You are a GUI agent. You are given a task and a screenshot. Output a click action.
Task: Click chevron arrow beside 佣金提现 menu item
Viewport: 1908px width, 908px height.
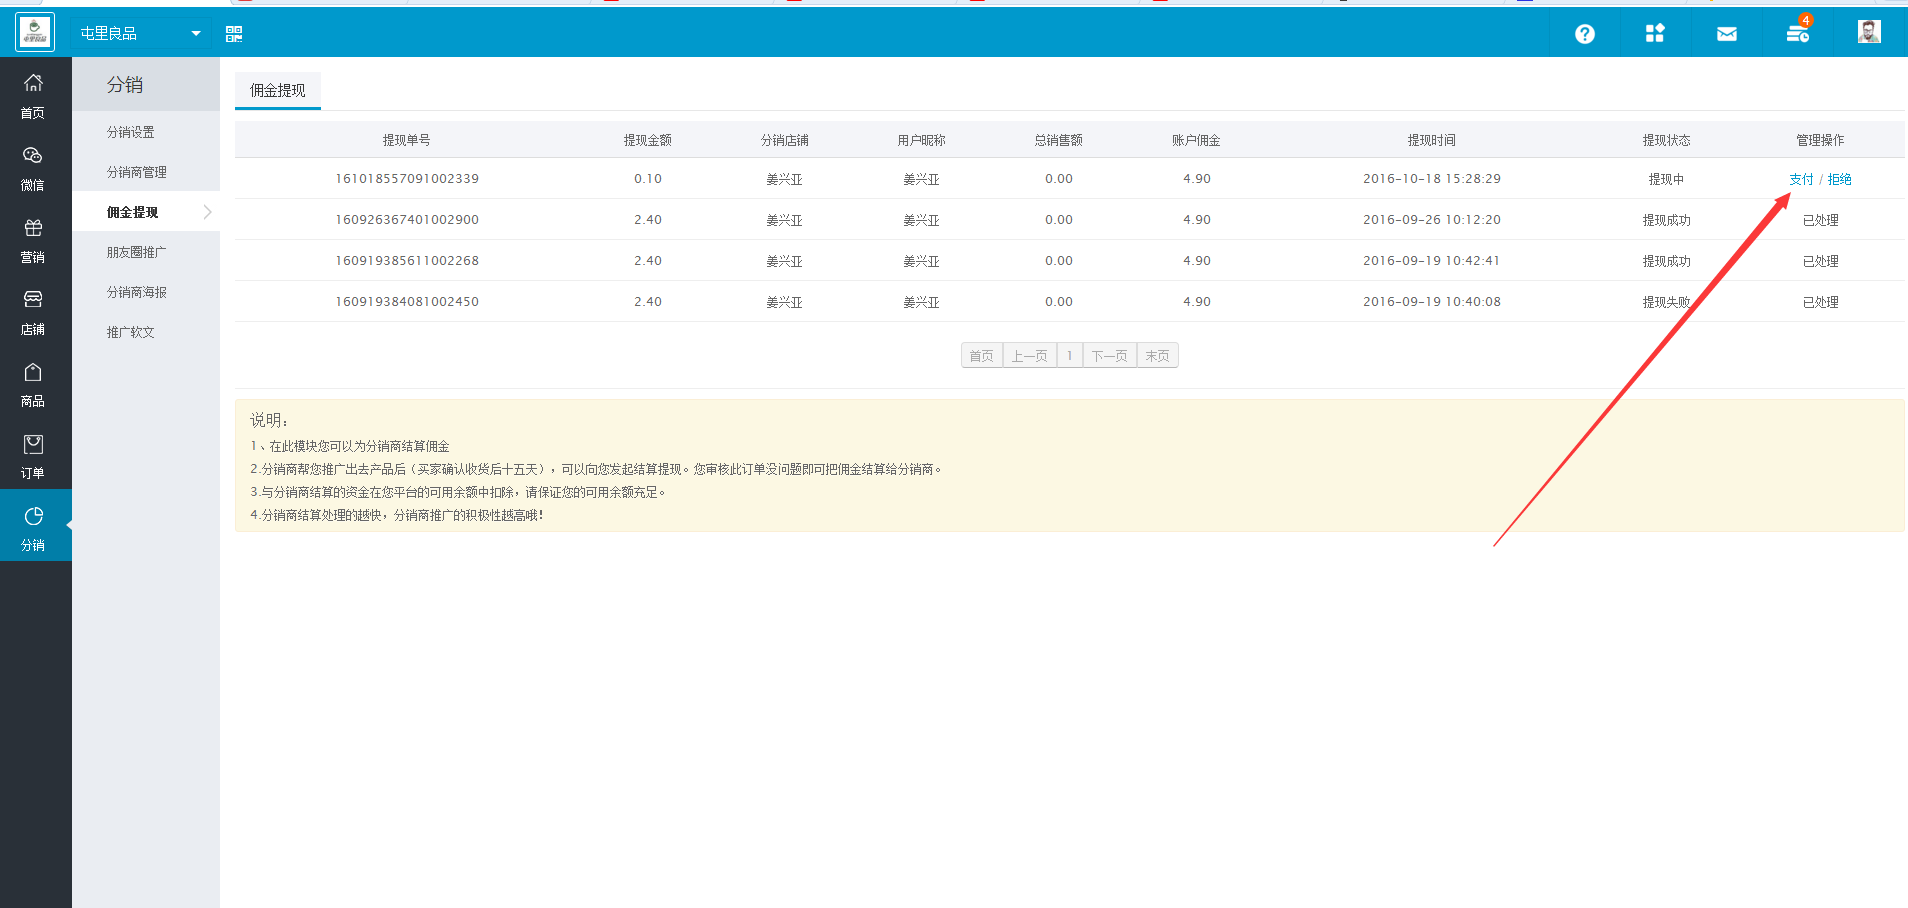click(207, 212)
